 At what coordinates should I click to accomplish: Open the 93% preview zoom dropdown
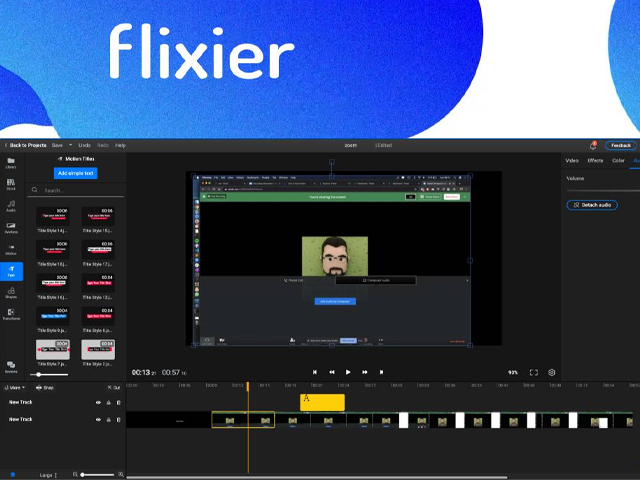[513, 372]
